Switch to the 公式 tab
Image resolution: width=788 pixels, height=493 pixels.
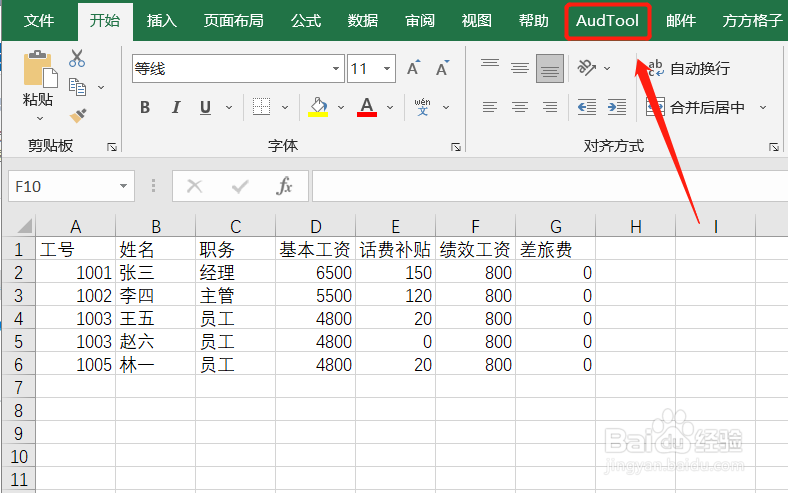(306, 21)
